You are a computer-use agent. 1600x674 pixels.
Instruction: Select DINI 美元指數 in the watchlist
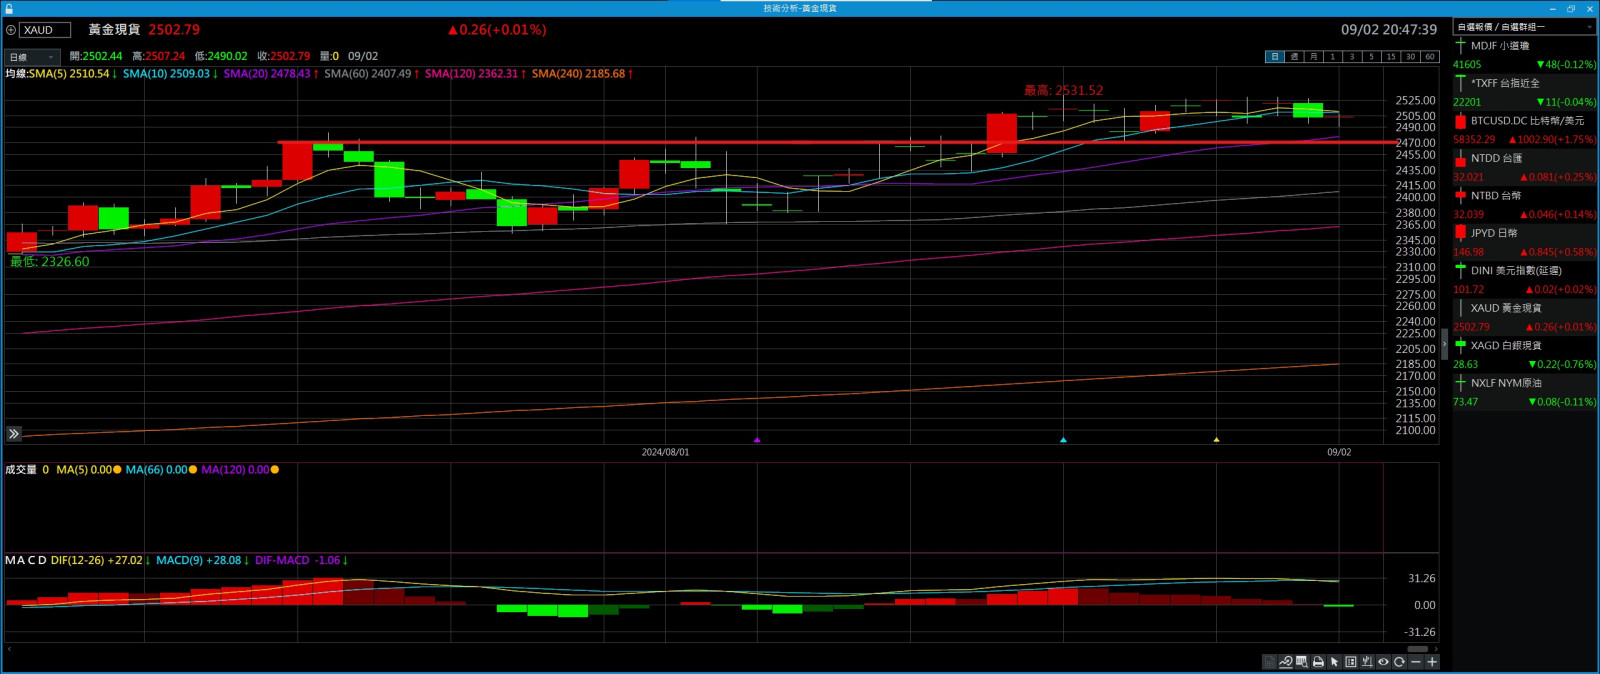pyautogui.click(x=1524, y=279)
